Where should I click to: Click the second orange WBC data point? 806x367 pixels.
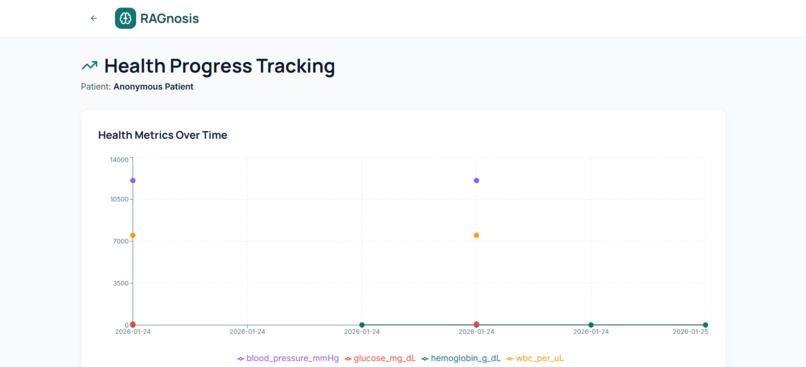pyautogui.click(x=477, y=235)
